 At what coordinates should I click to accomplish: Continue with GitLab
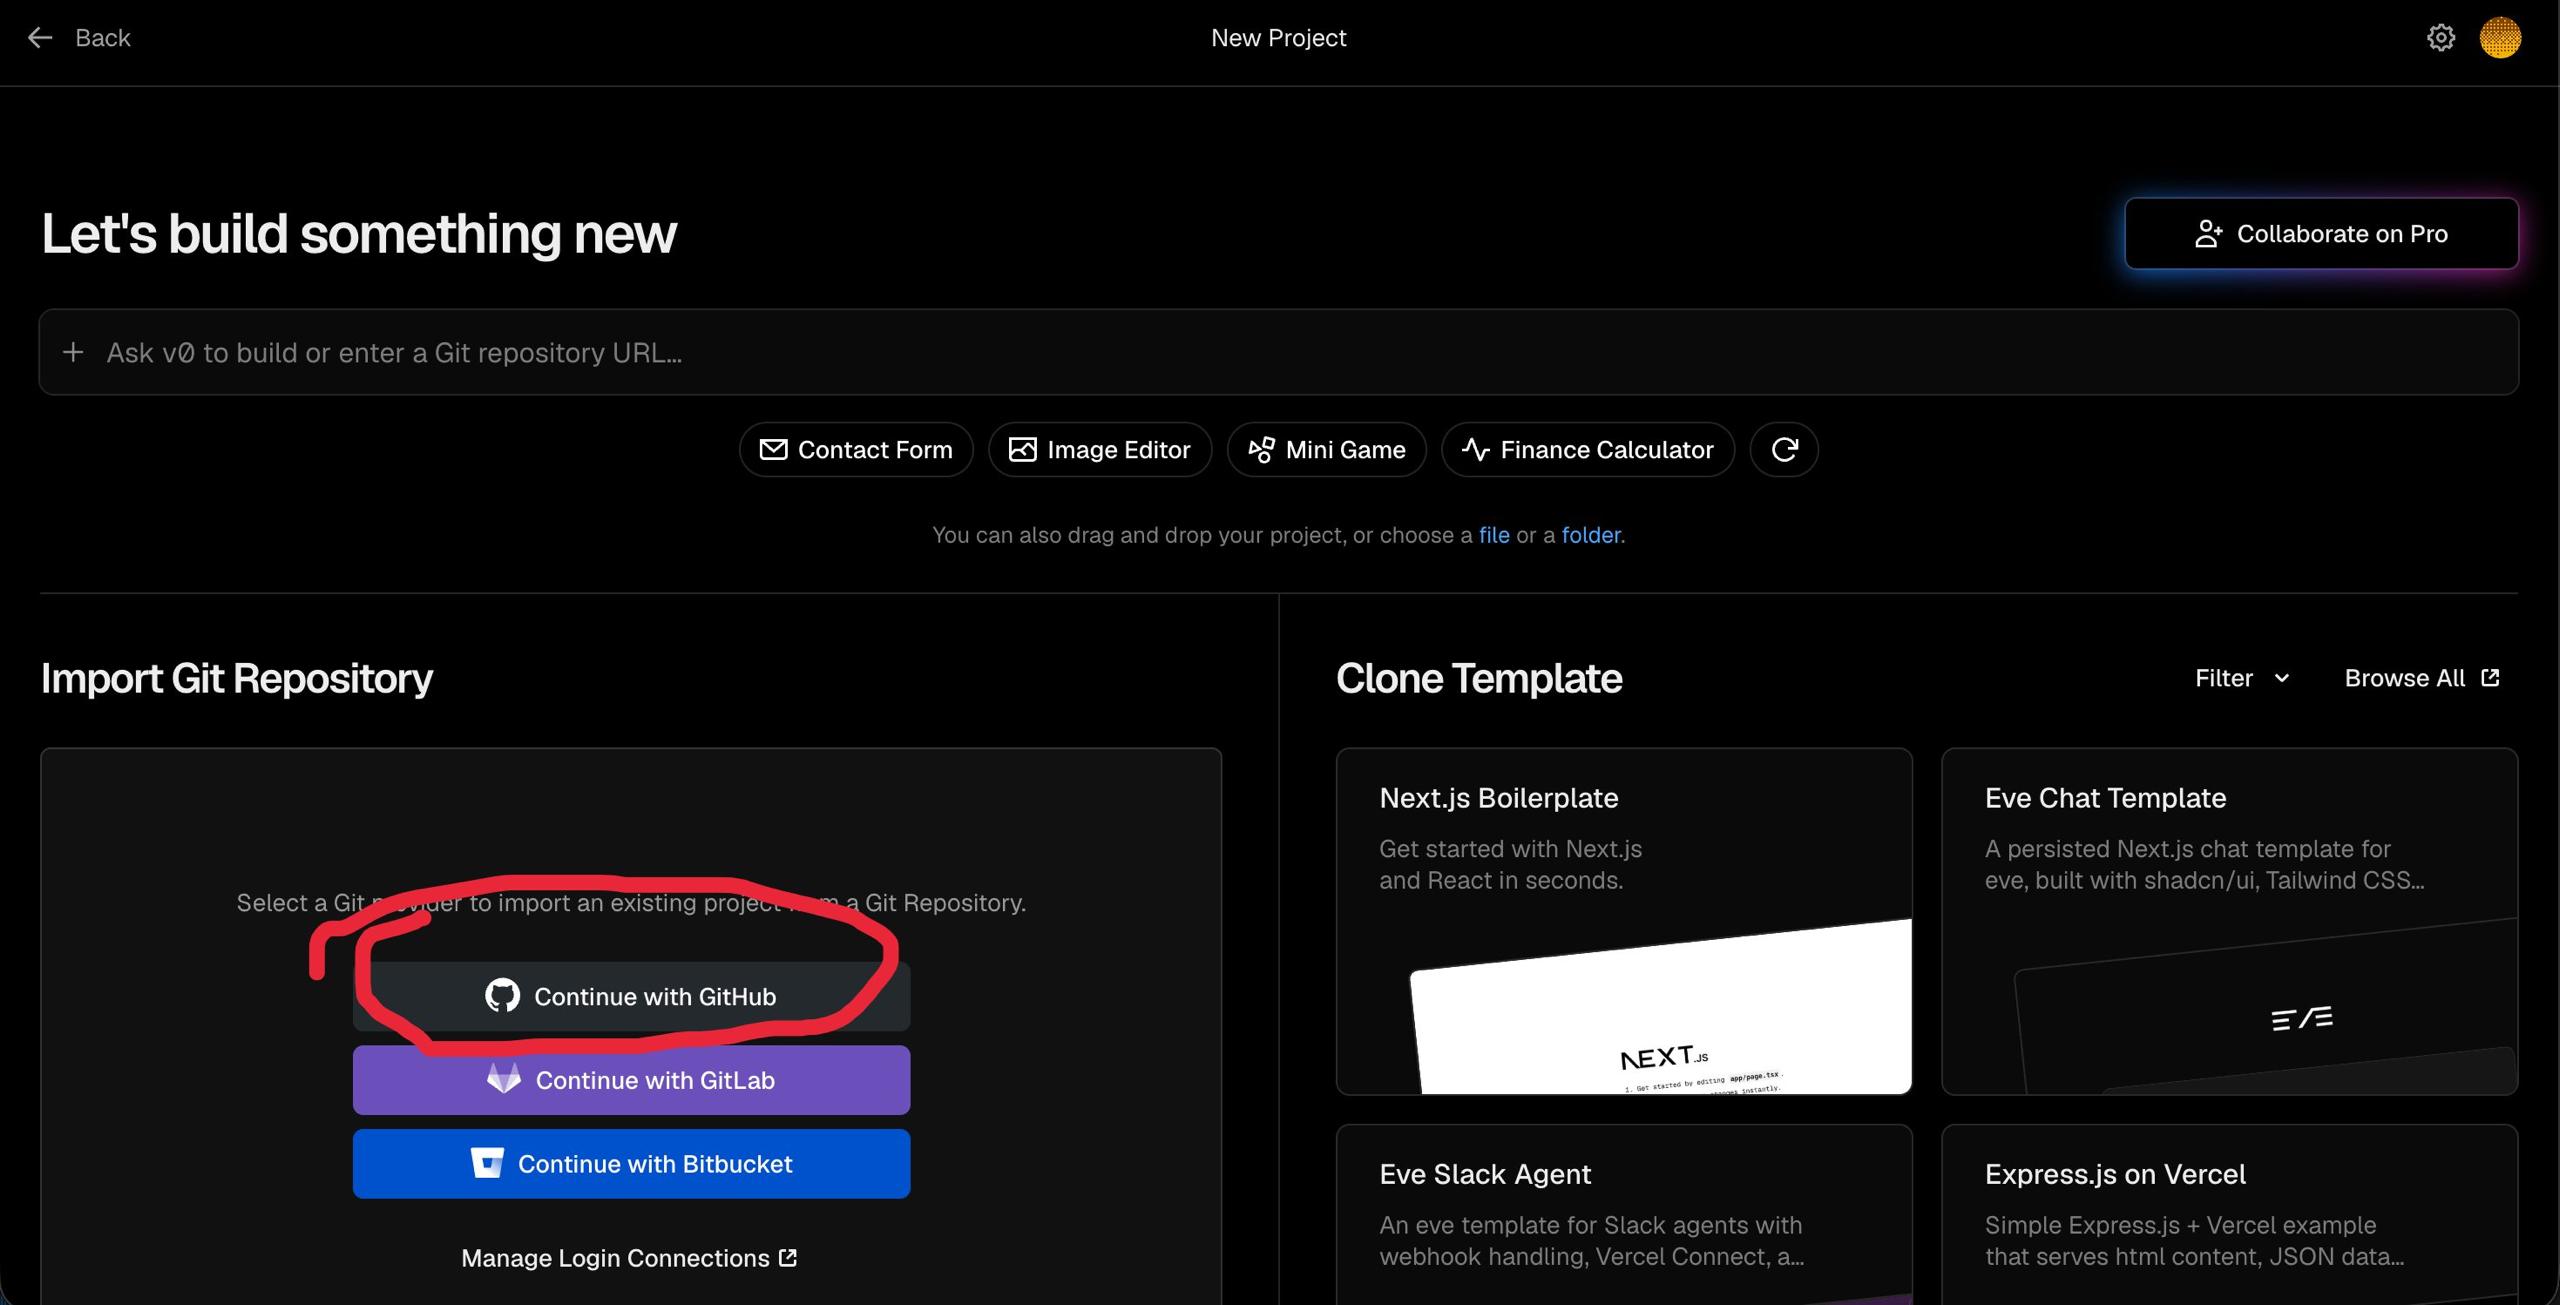pyautogui.click(x=631, y=1080)
